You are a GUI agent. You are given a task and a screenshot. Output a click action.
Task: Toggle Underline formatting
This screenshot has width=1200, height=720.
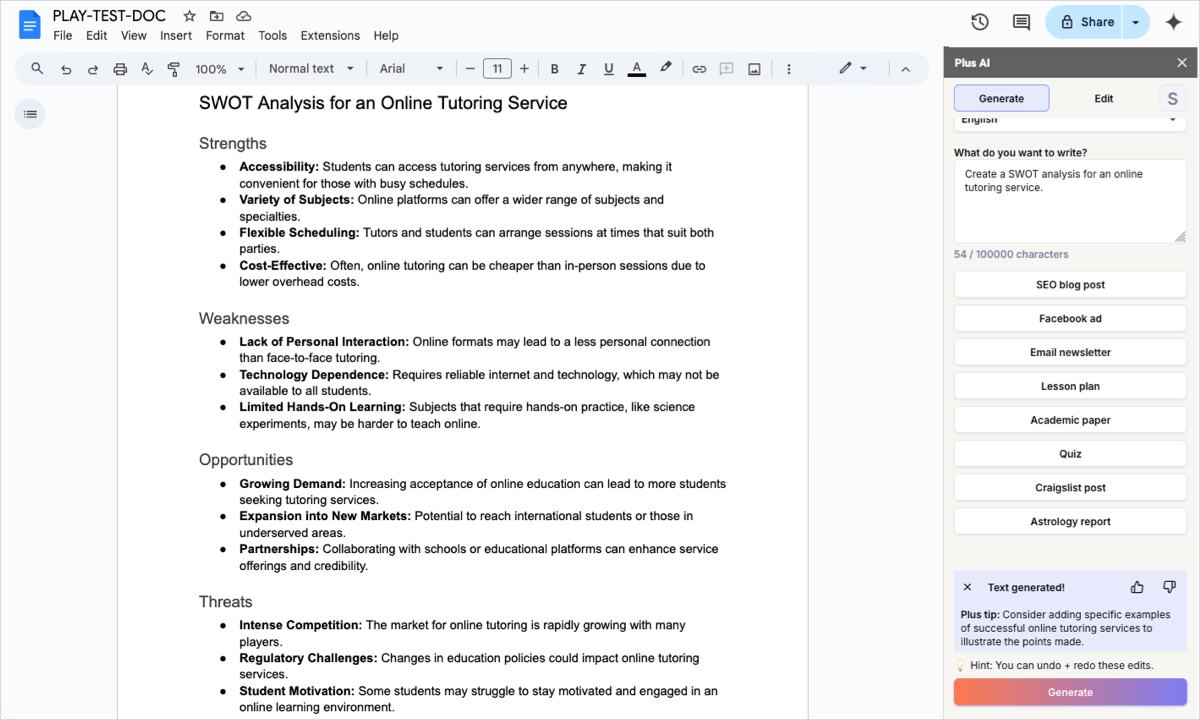click(x=609, y=69)
